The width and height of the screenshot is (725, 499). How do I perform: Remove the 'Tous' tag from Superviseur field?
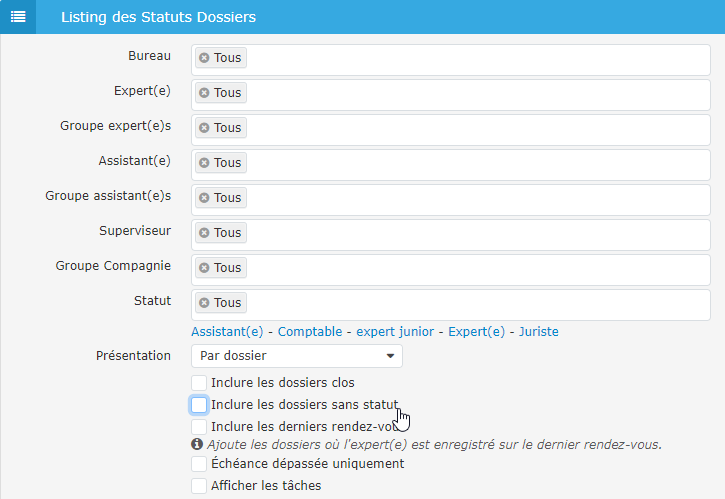[x=204, y=233]
